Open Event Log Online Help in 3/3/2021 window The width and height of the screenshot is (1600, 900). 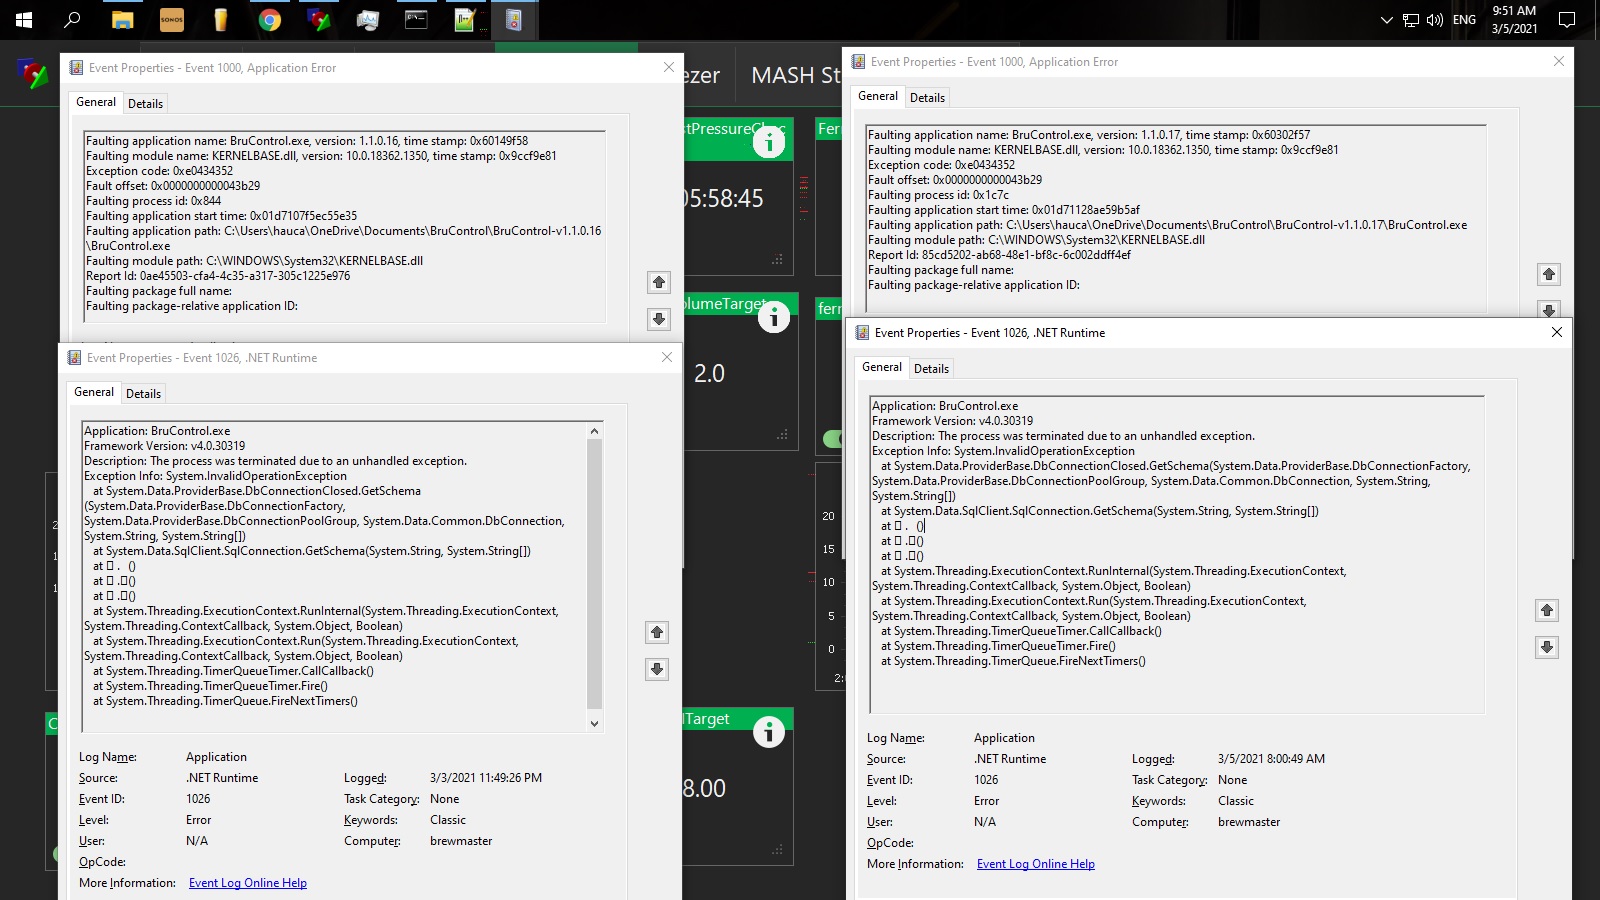[248, 883]
